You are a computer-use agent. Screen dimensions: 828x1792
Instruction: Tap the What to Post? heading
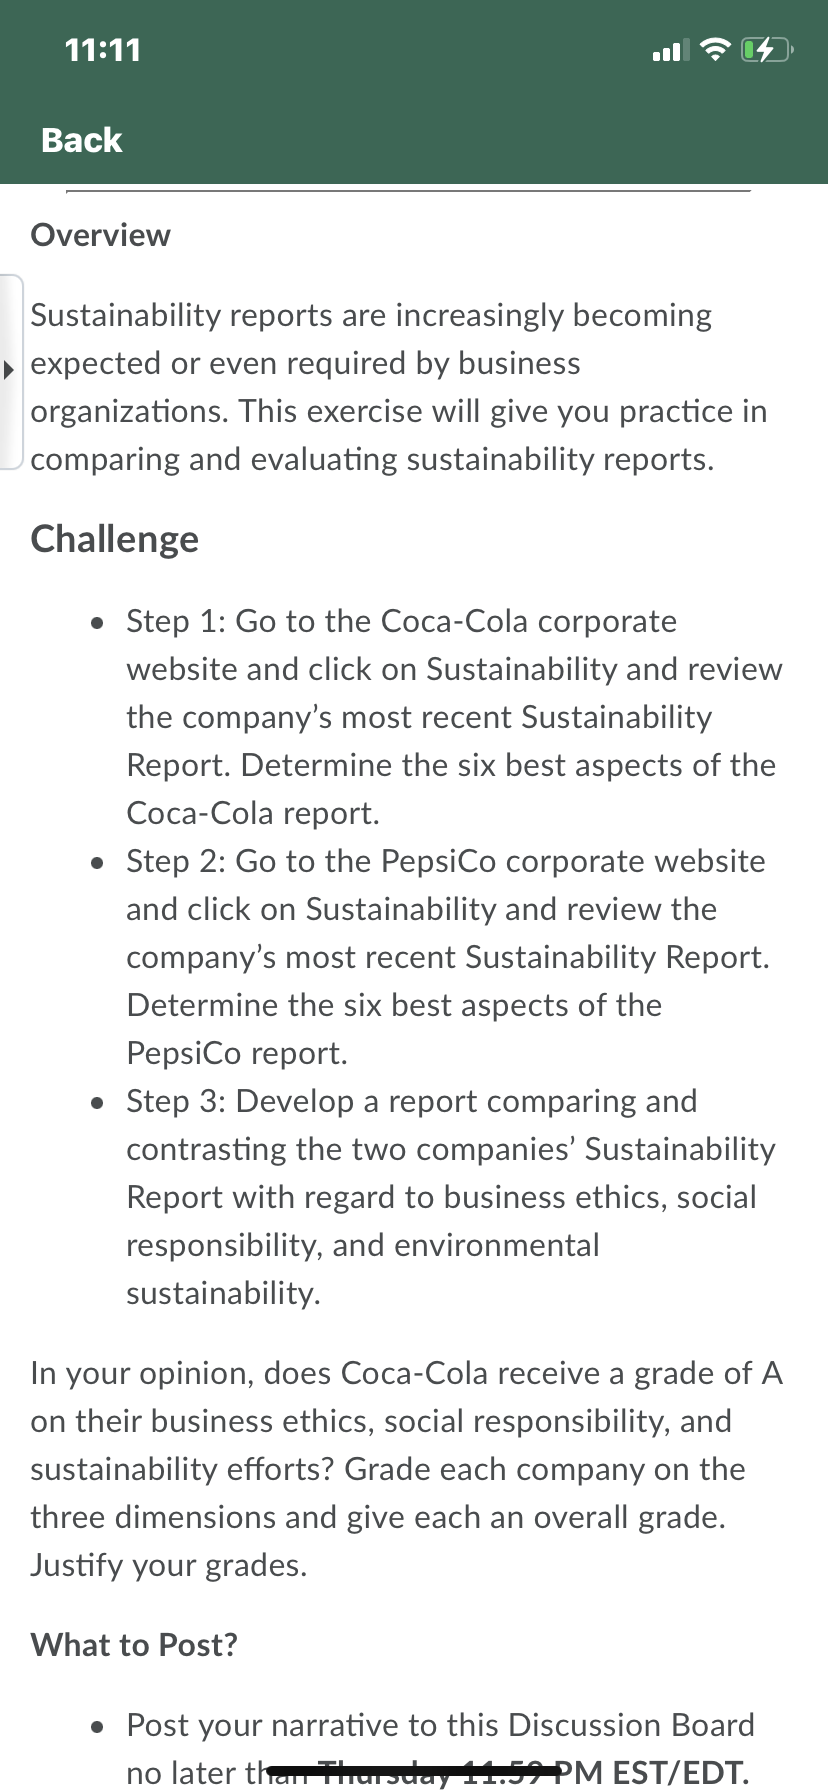click(x=134, y=1645)
